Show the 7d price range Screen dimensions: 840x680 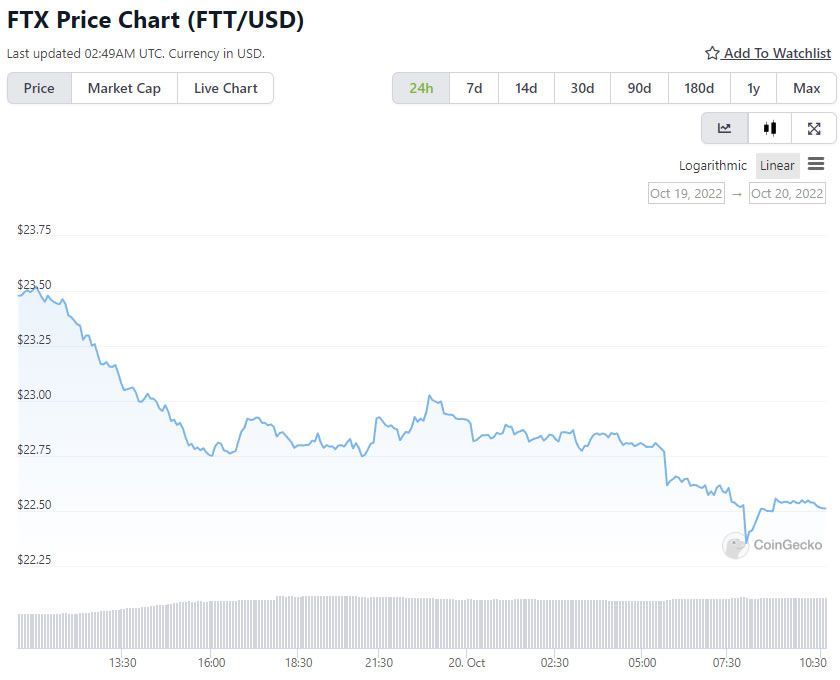coord(474,88)
